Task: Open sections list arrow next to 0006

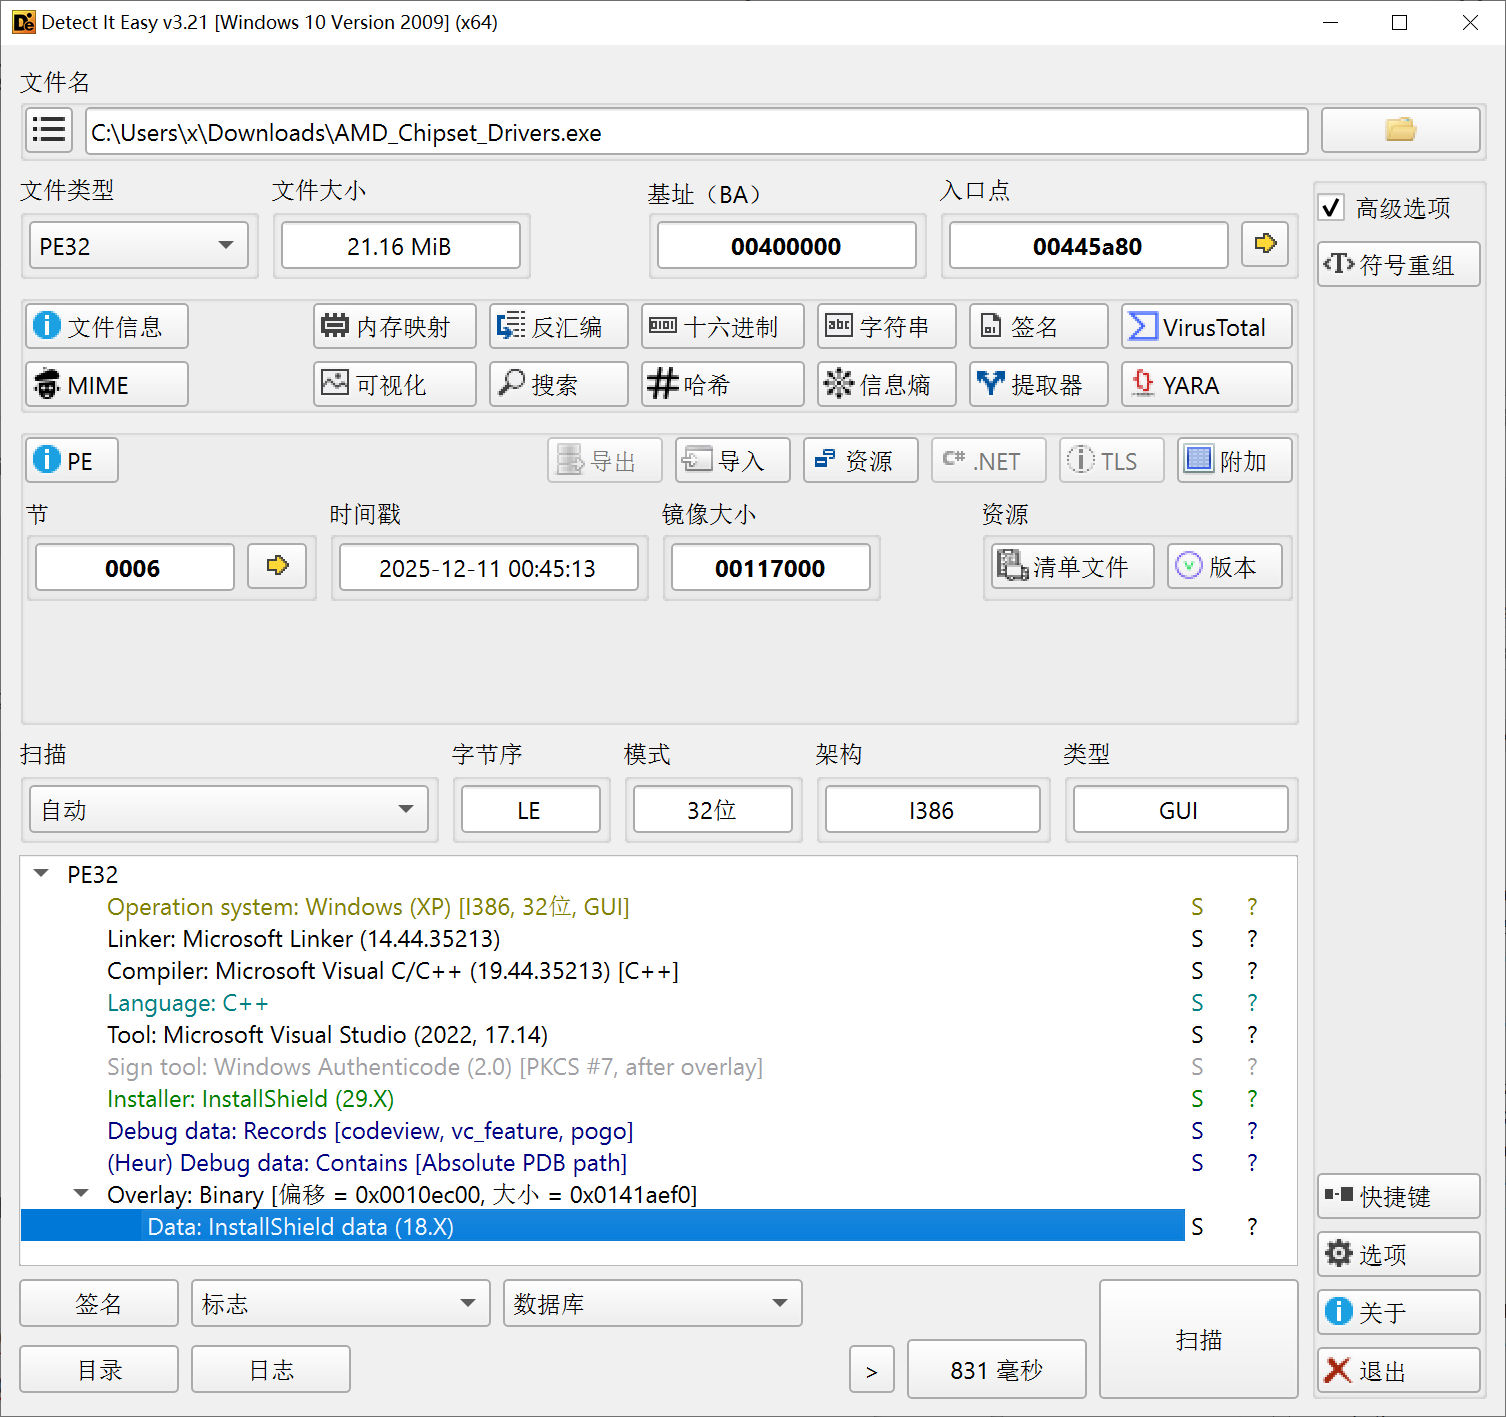Action: pyautogui.click(x=277, y=567)
